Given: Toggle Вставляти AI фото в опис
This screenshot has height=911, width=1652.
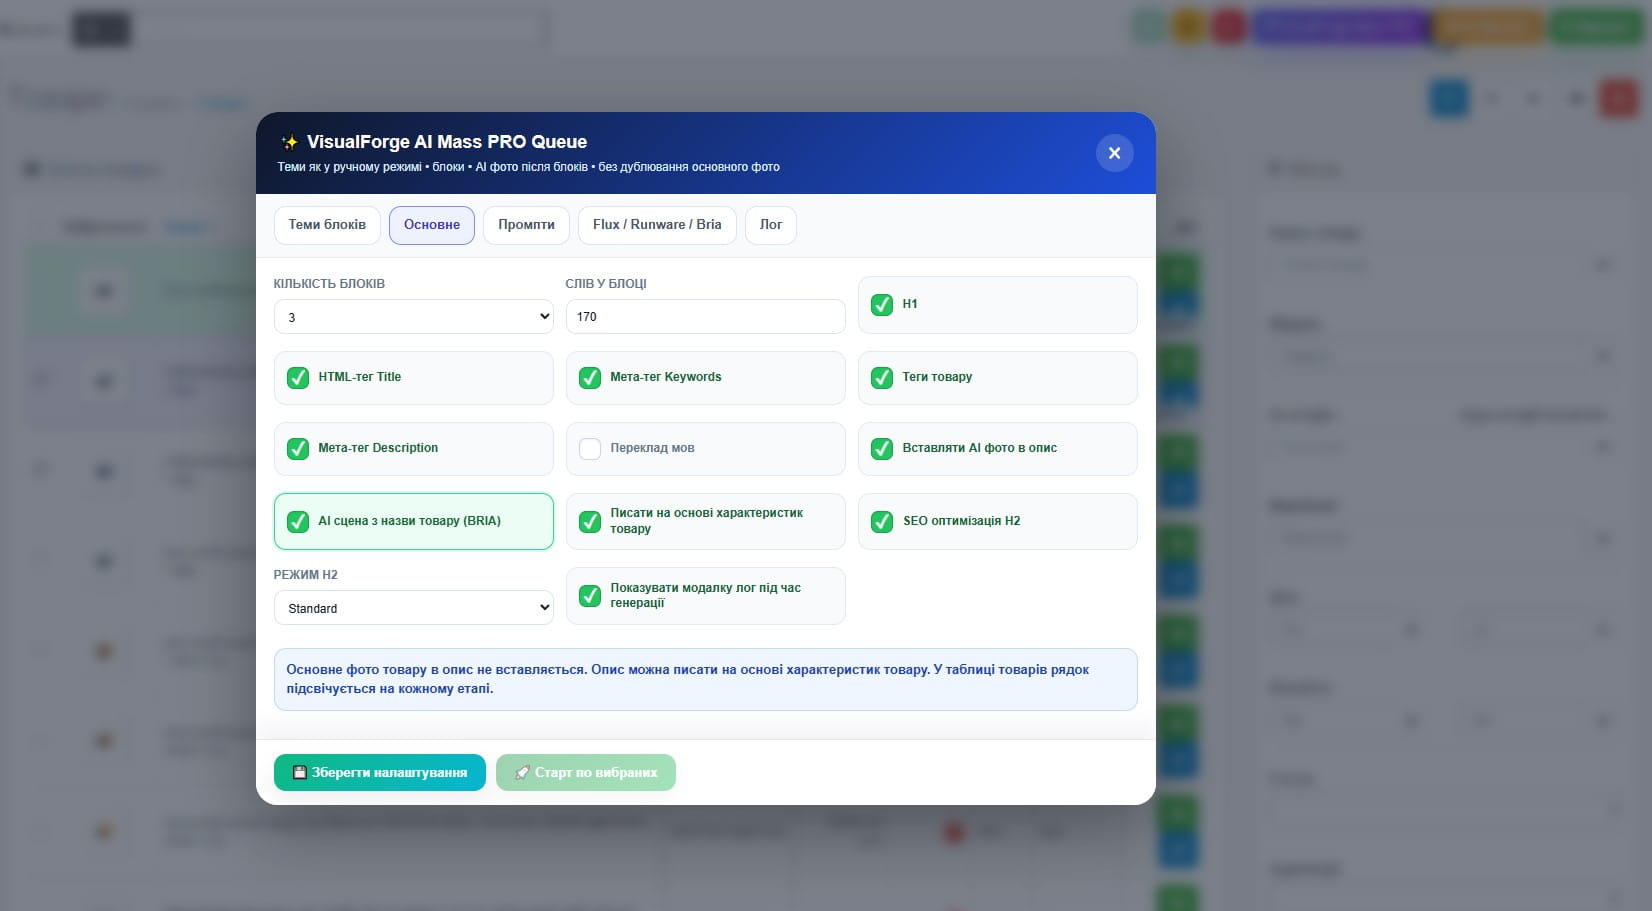Looking at the screenshot, I should 882,448.
